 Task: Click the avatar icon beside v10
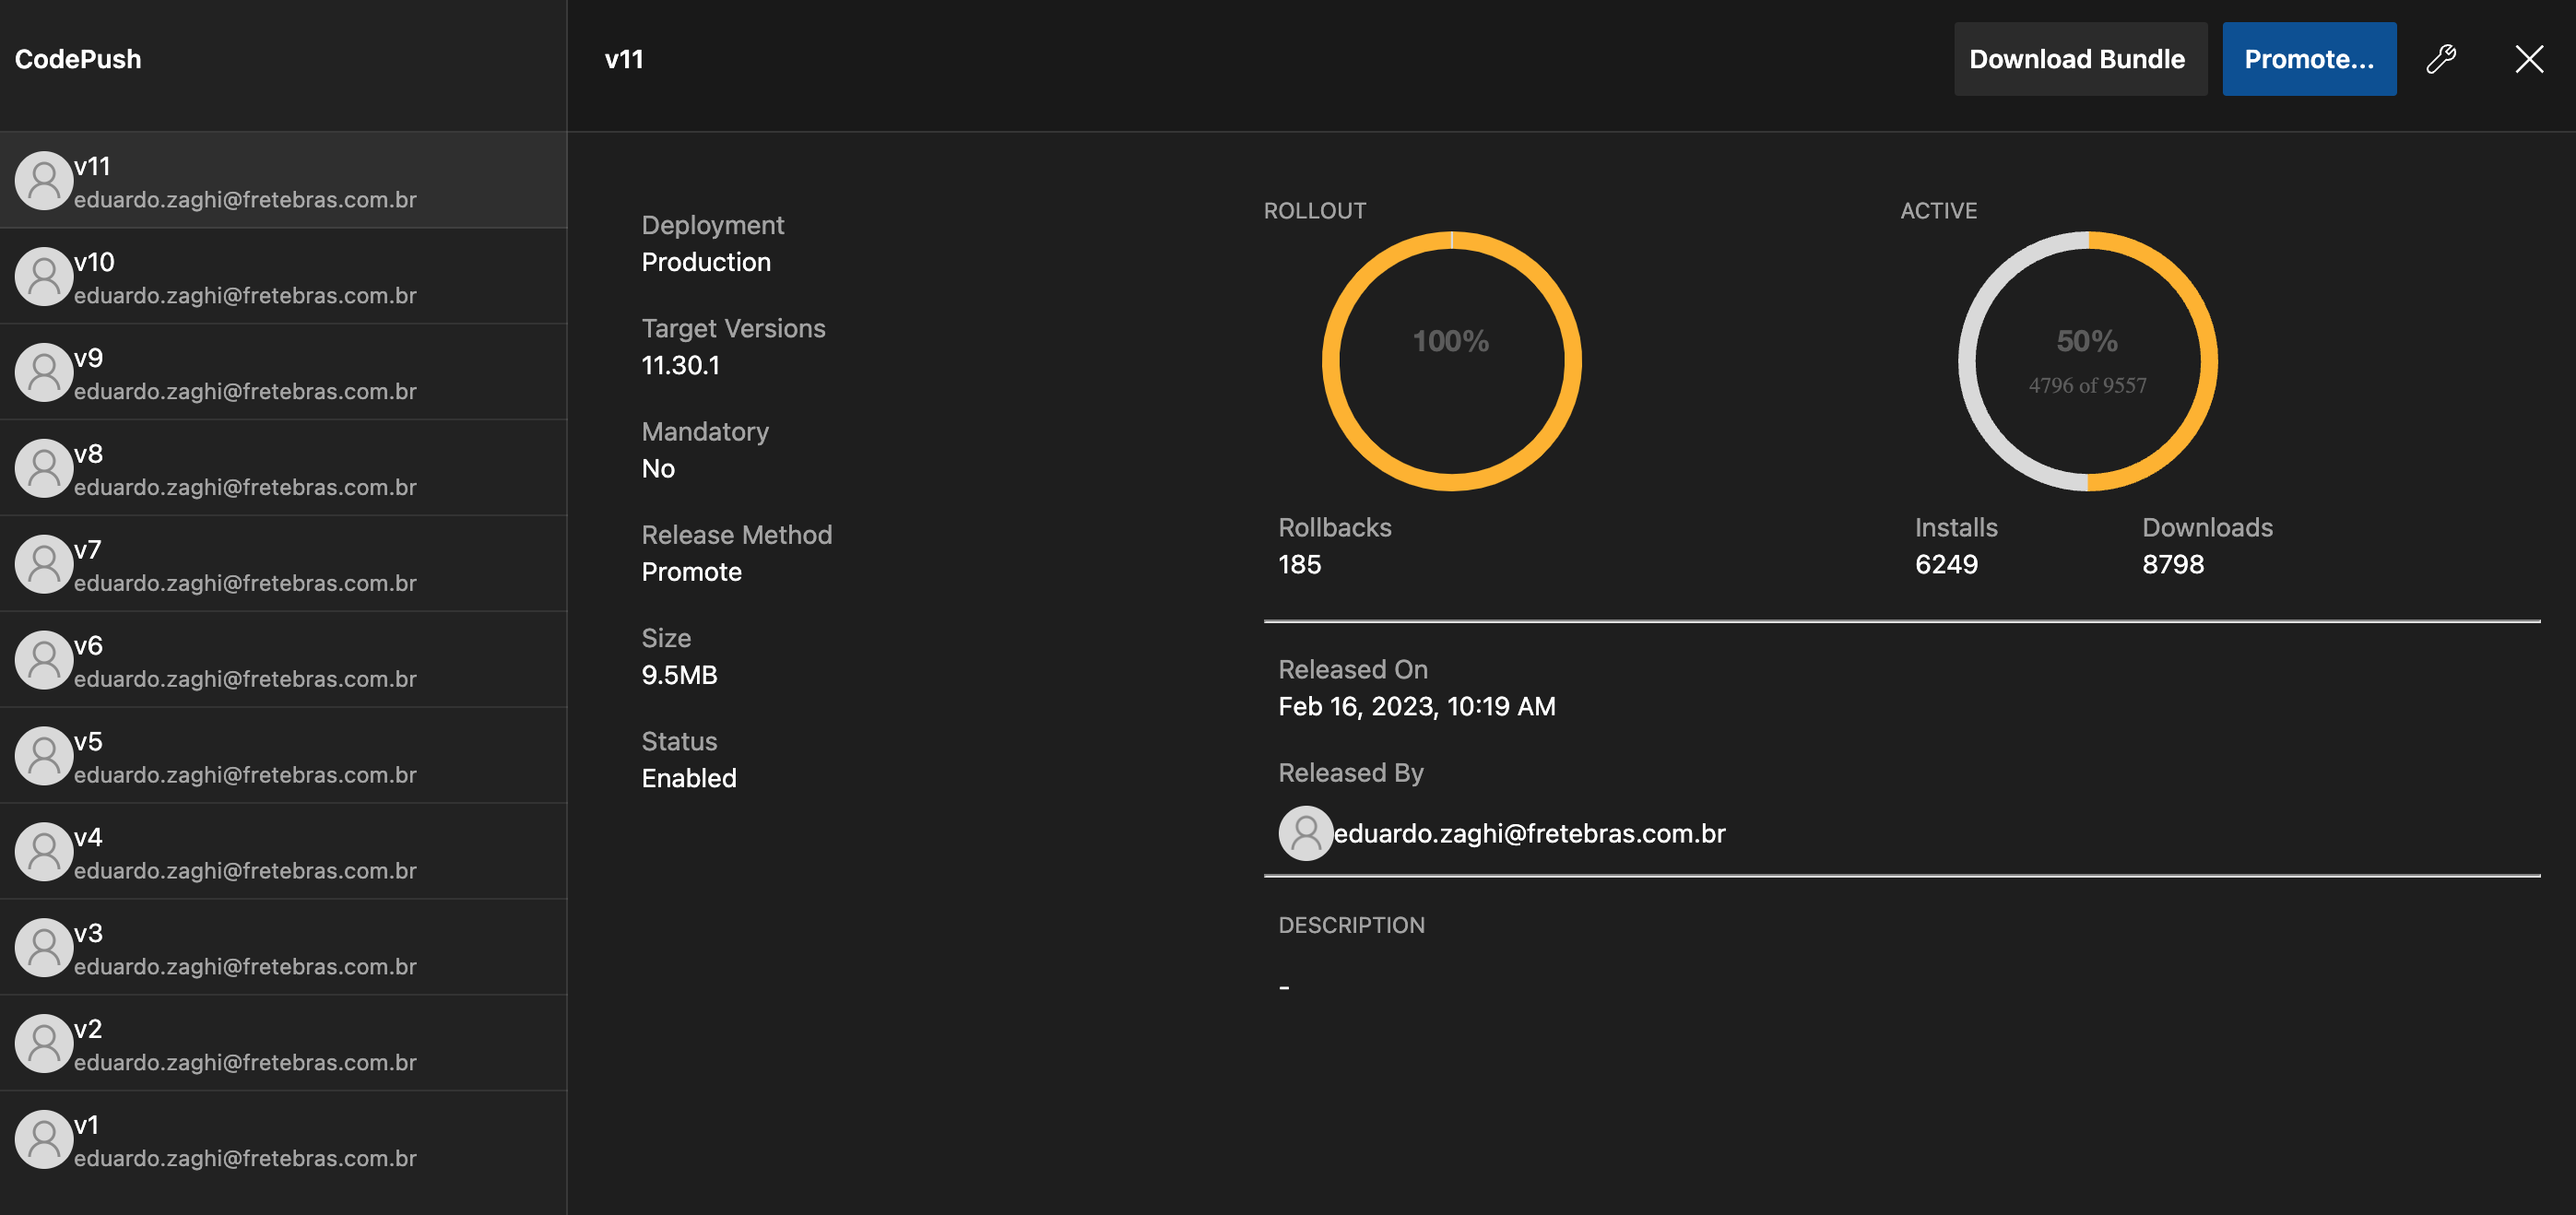point(44,277)
